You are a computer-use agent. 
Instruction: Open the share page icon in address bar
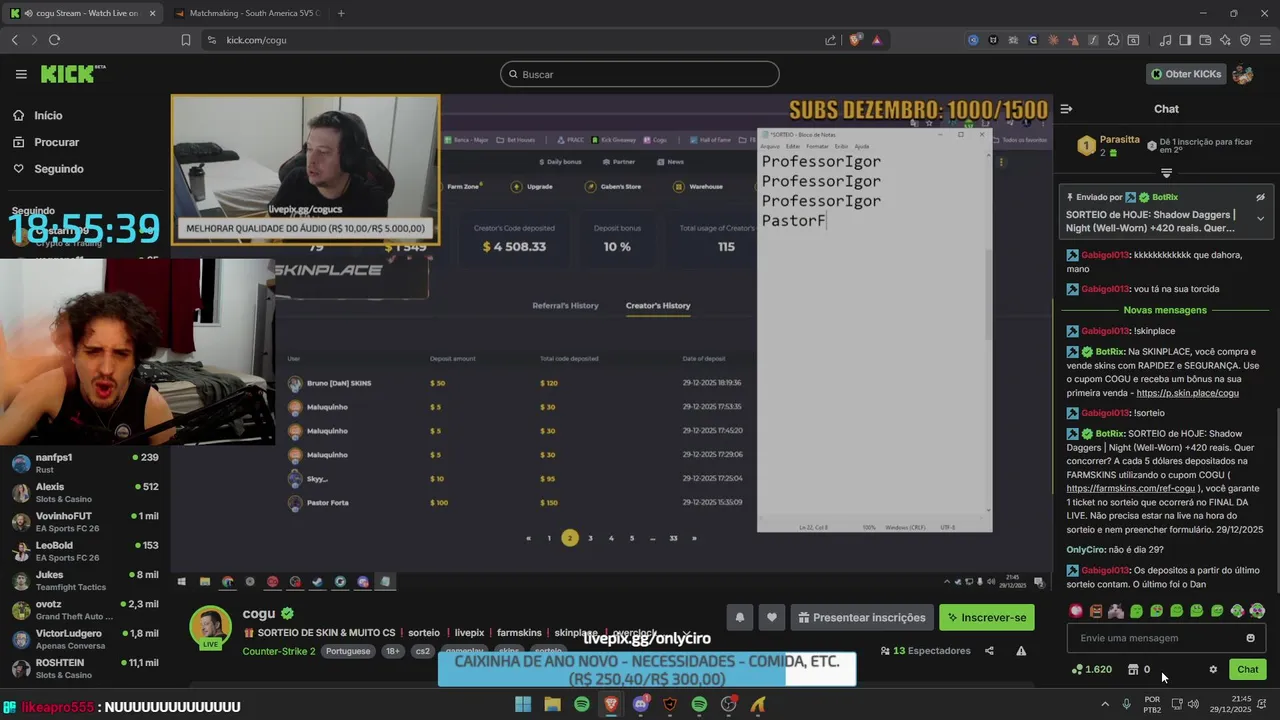coord(830,40)
